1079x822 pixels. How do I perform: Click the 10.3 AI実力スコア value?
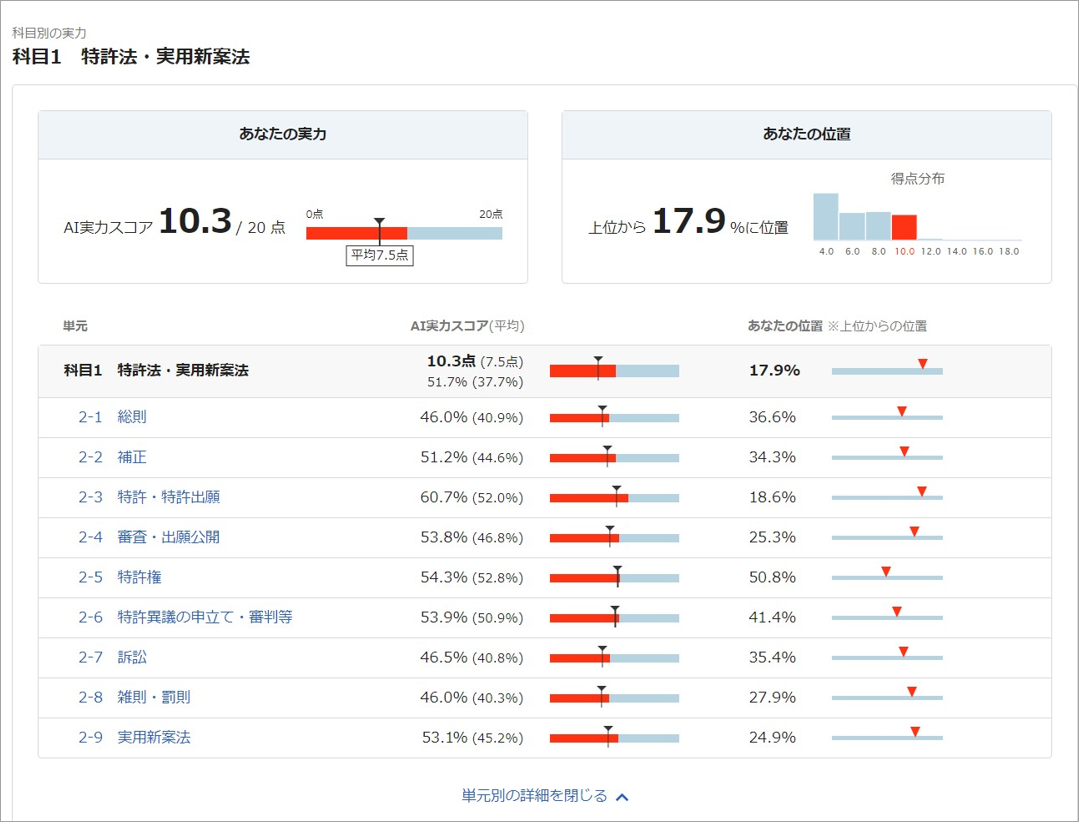(195, 221)
